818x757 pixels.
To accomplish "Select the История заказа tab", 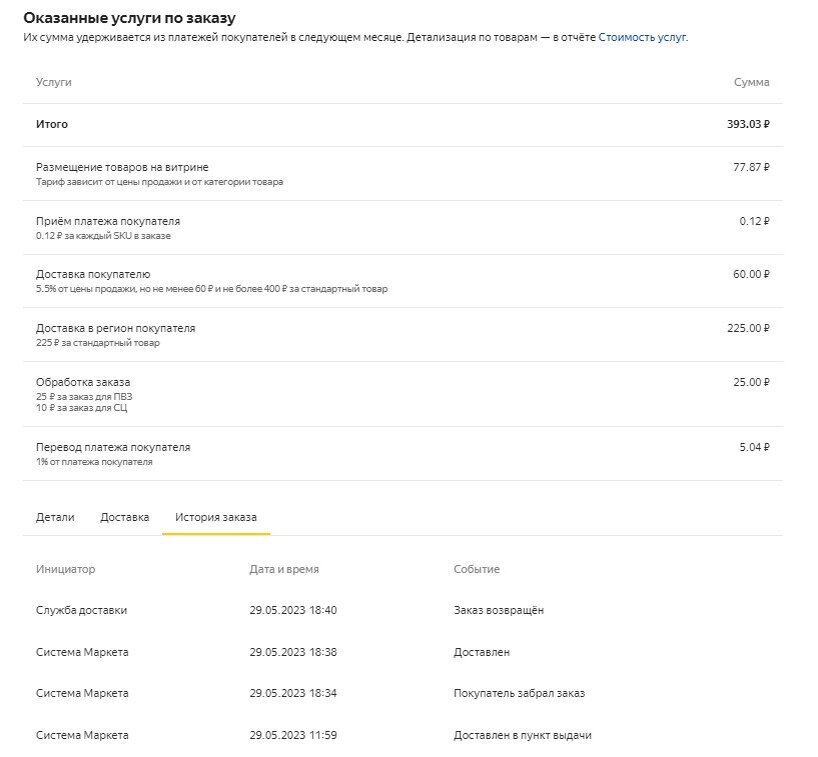I will coord(216,517).
